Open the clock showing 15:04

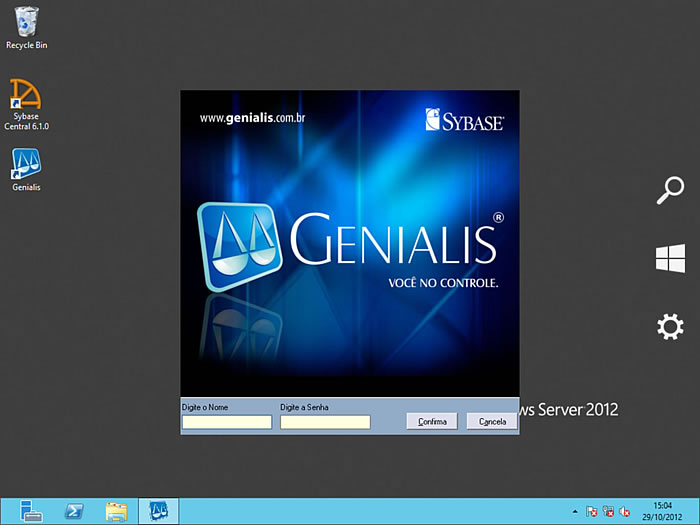(662, 512)
